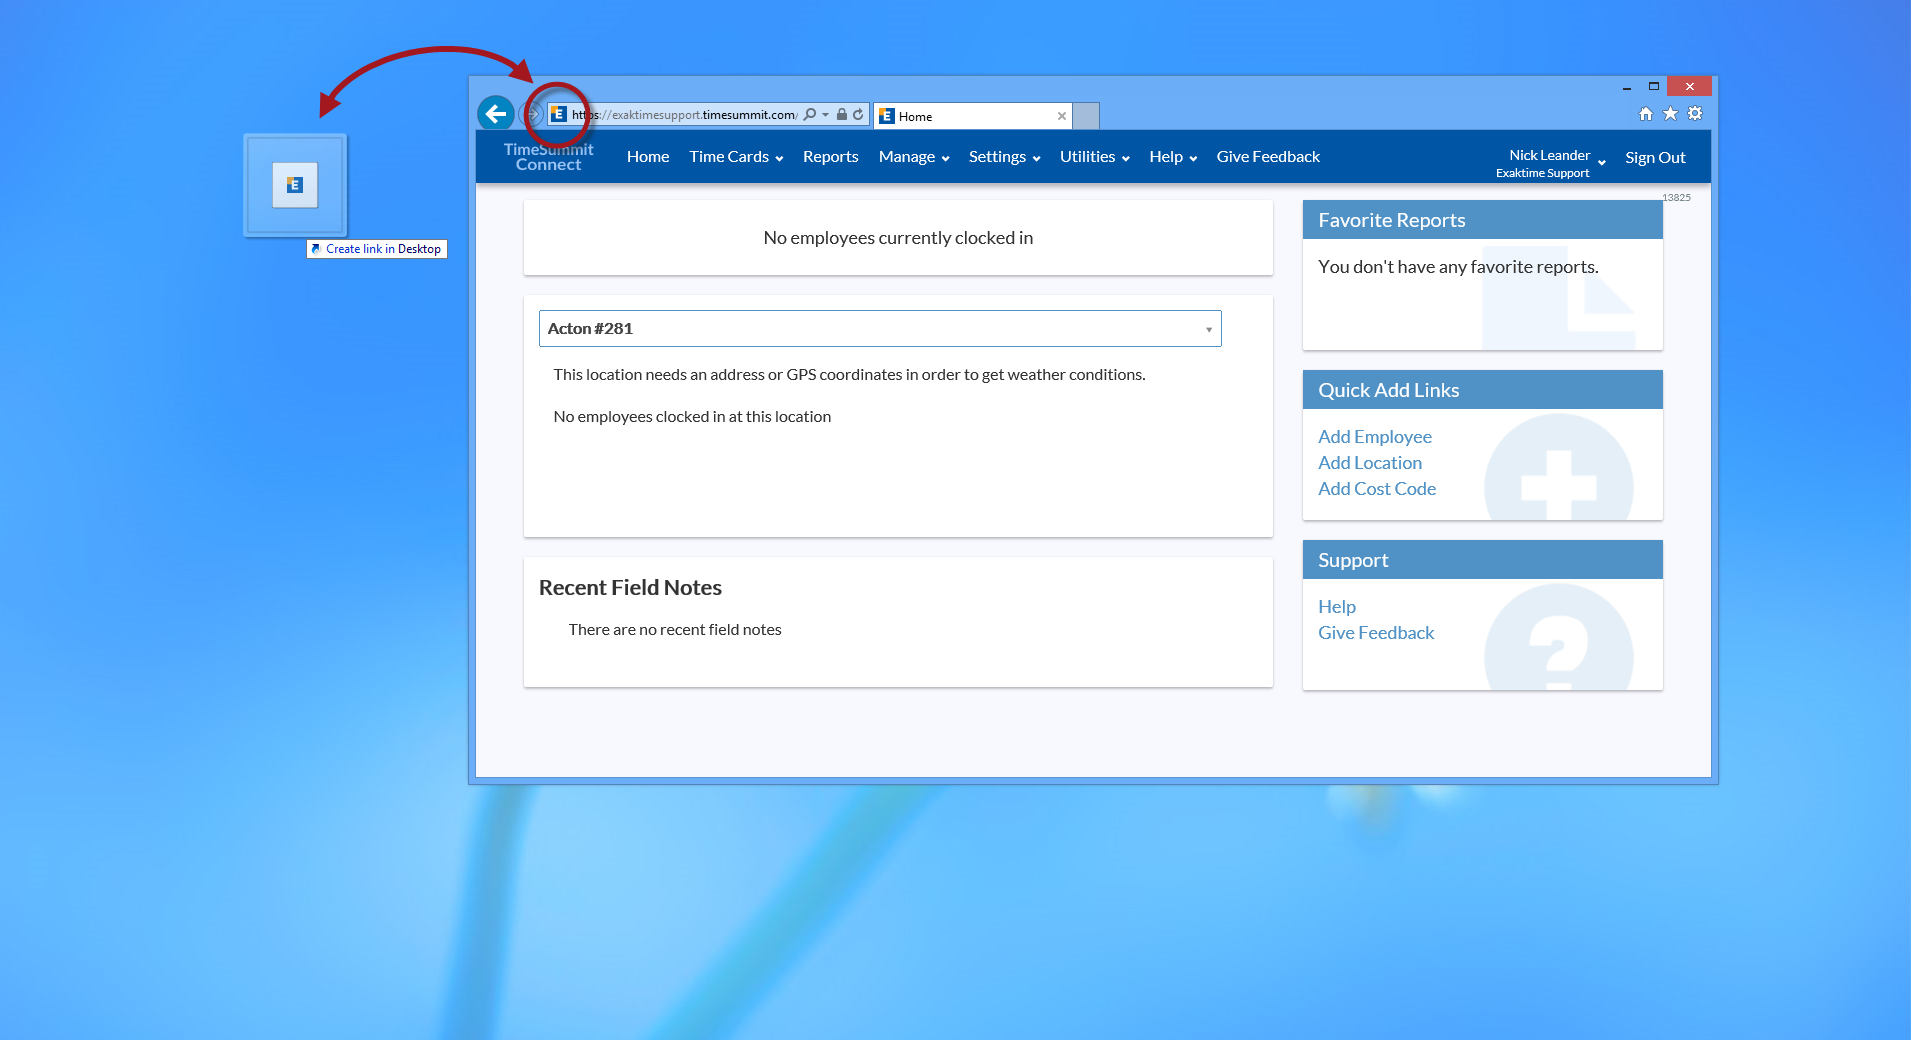The image size is (1911, 1040).
Task: Click the Add Cost Code link
Action: coord(1376,489)
